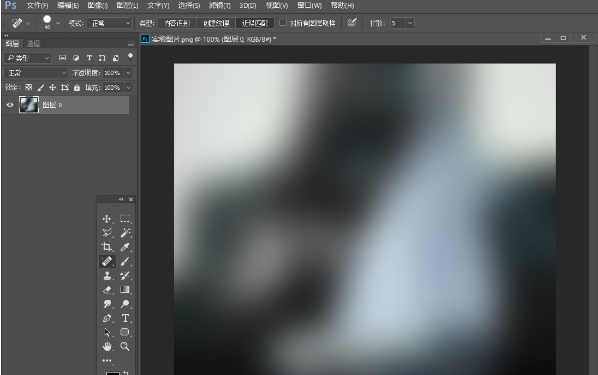Open the layer opacity dropdown arrow
Image resolution: width=598 pixels, height=375 pixels.
click(129, 72)
